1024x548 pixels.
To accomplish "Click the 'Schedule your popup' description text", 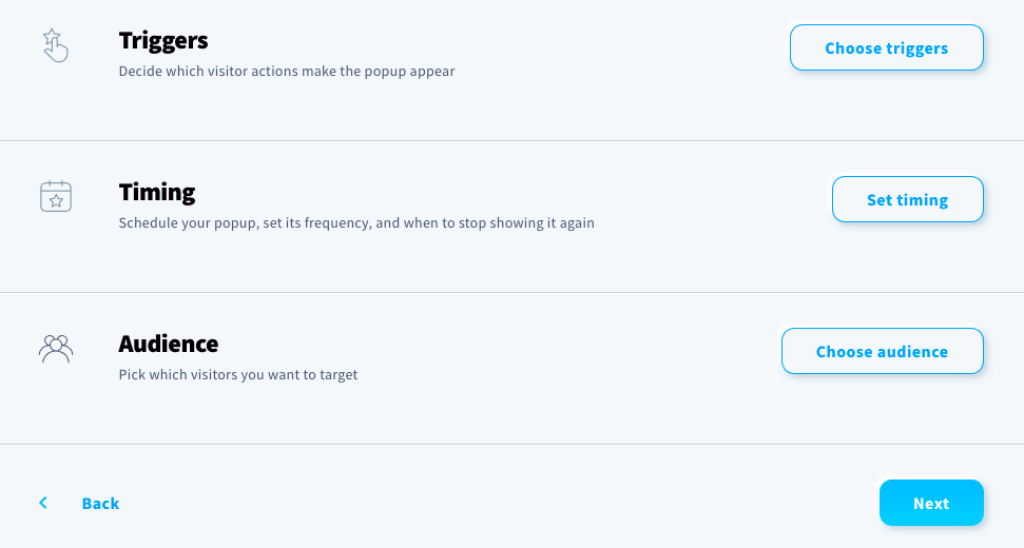I will click(x=357, y=223).
